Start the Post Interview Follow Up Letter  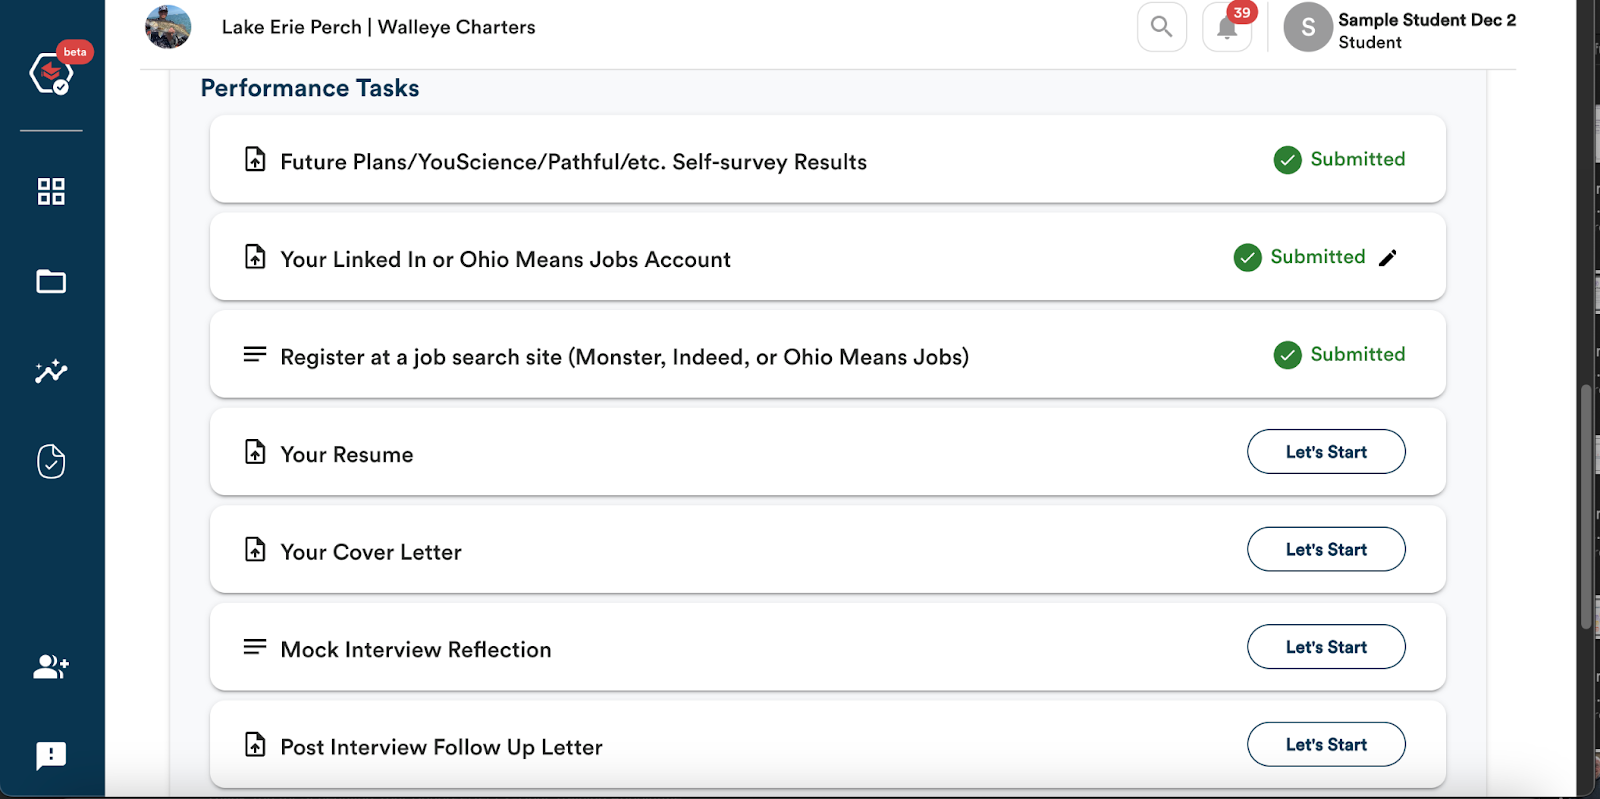(1326, 744)
